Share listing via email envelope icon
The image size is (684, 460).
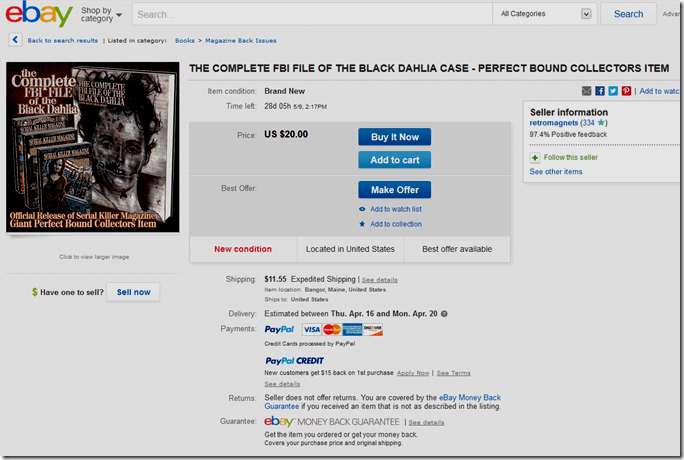click(x=586, y=91)
